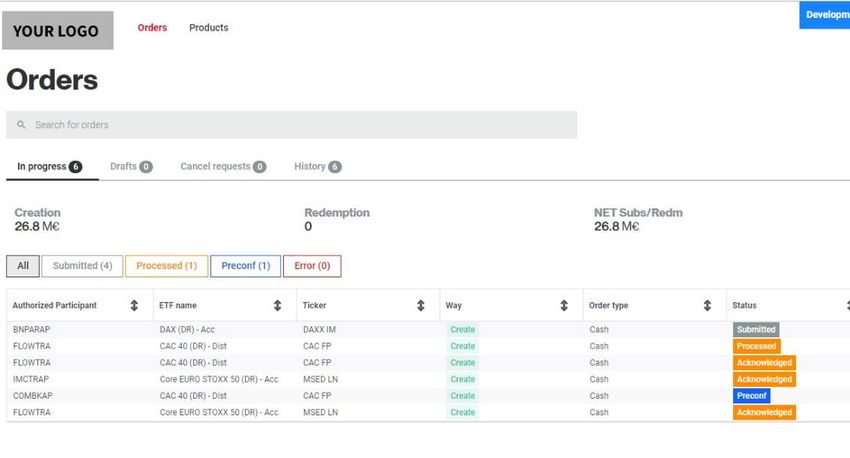Sort by Way column arrows

tap(564, 306)
